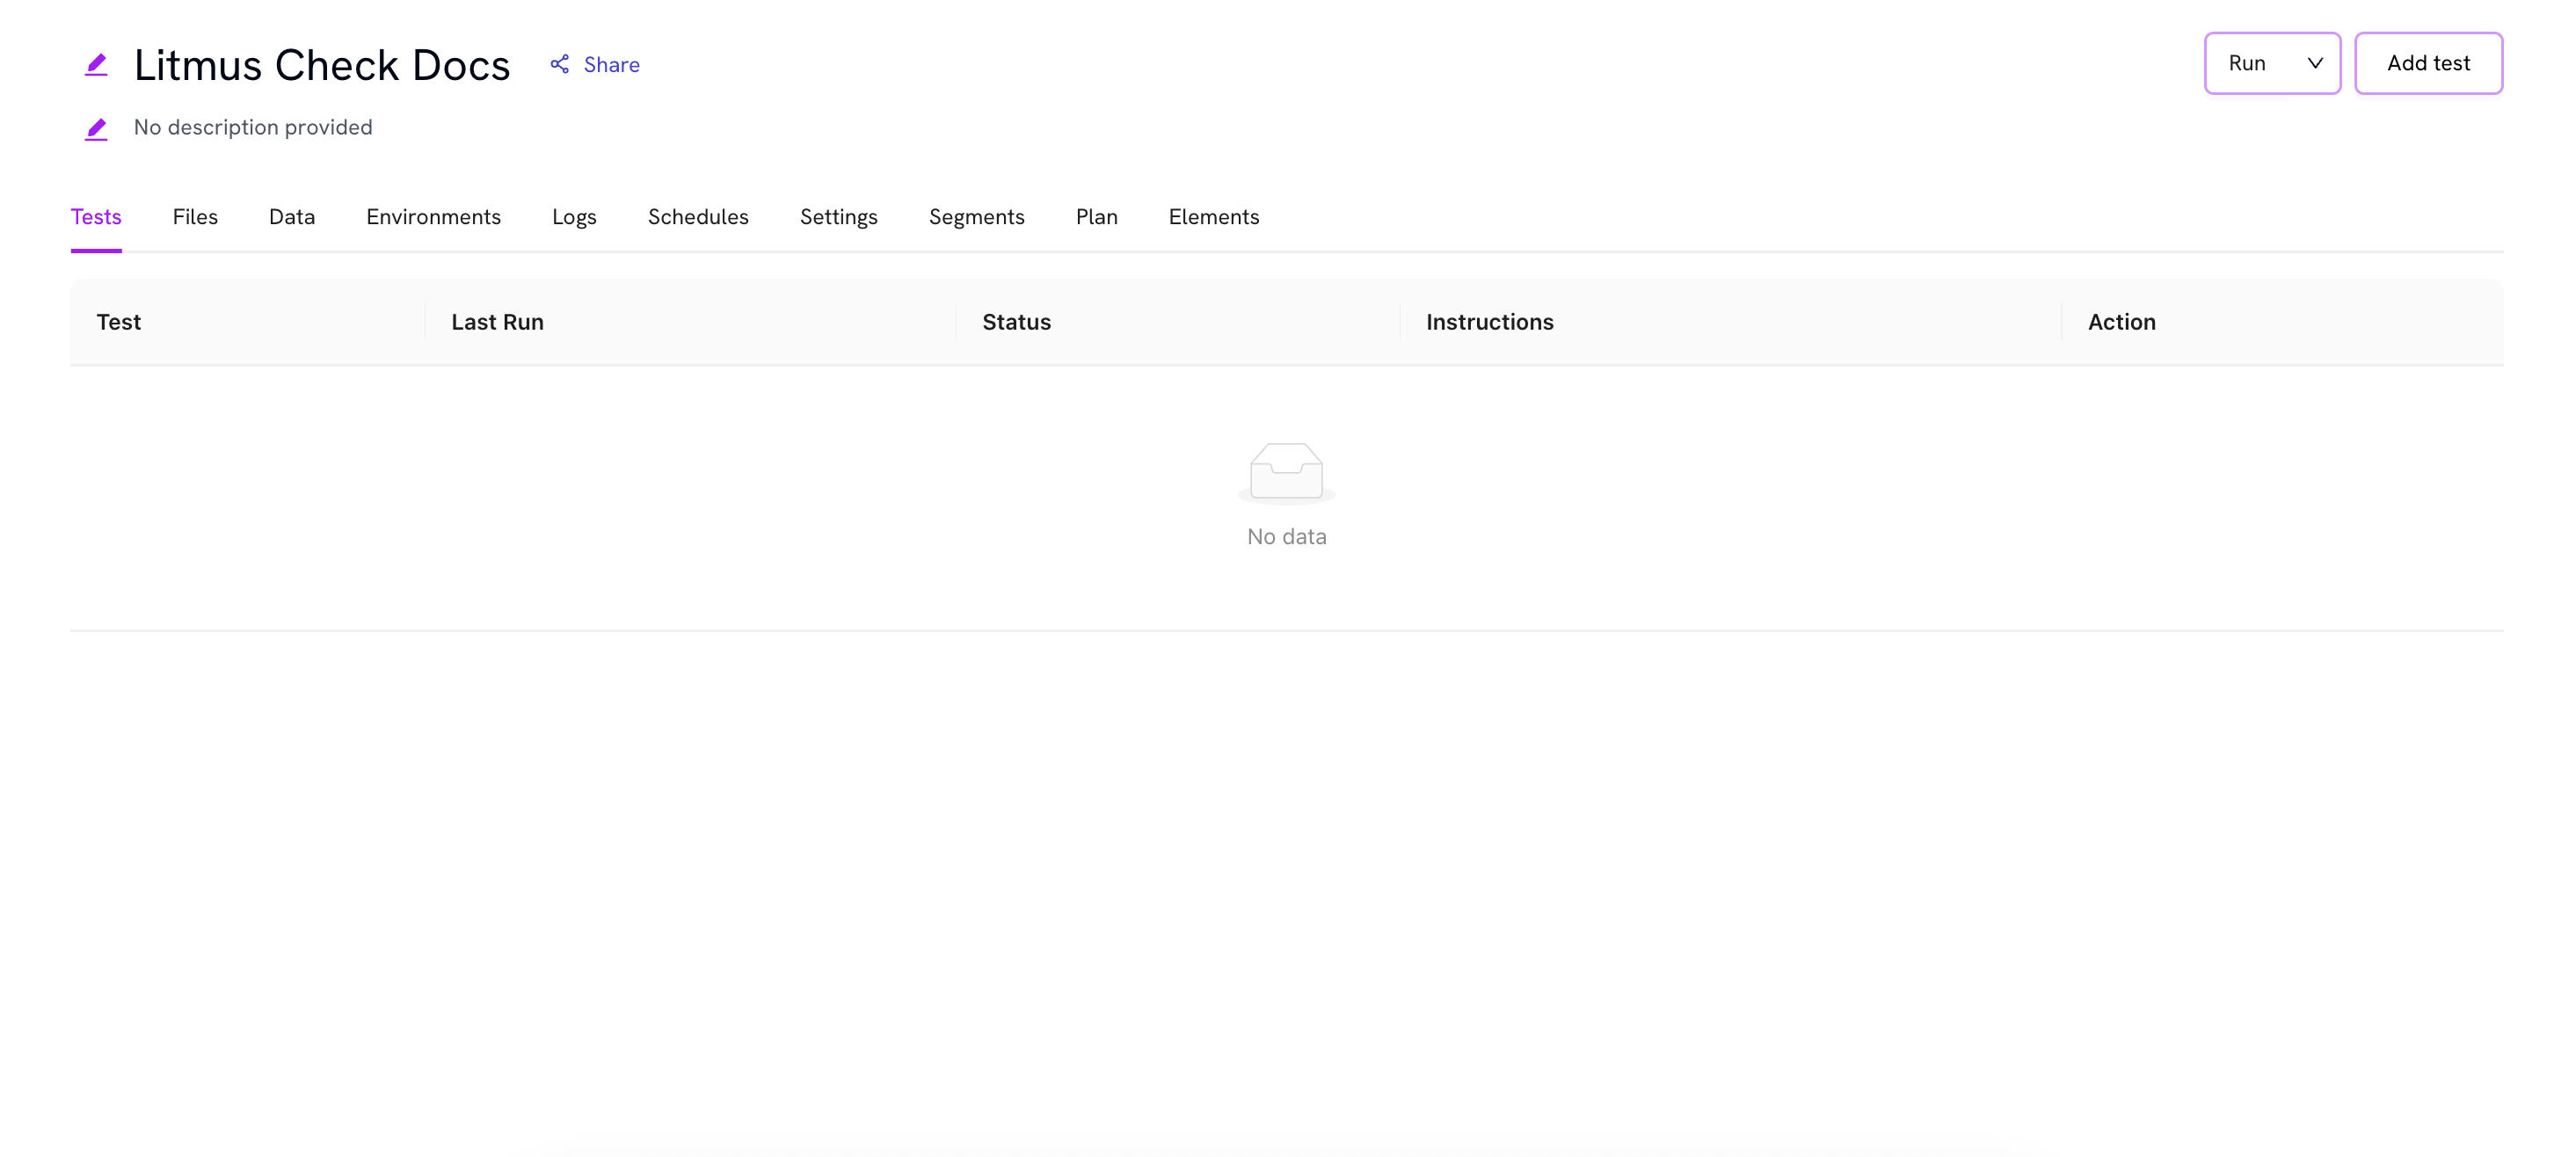Expand the Run dropdown chevron
The width and height of the screenshot is (2576, 1157).
tap(2314, 63)
